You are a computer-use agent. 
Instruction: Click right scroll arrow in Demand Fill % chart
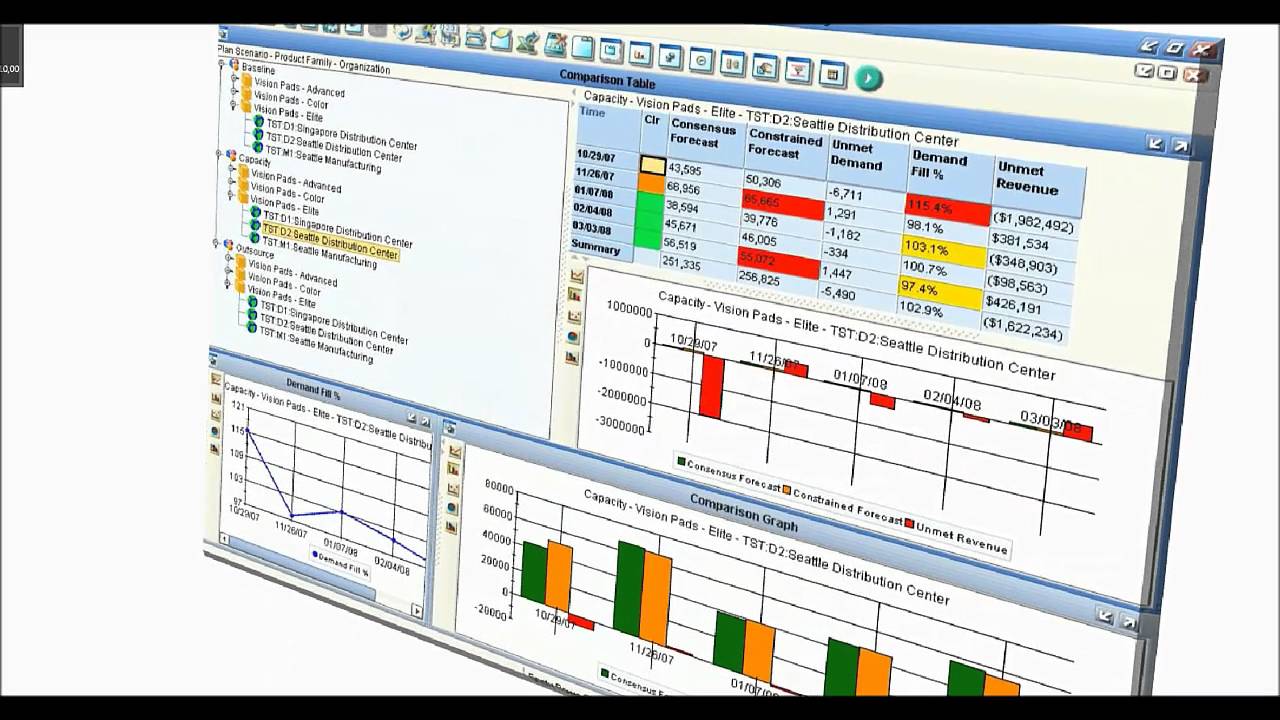click(x=417, y=610)
